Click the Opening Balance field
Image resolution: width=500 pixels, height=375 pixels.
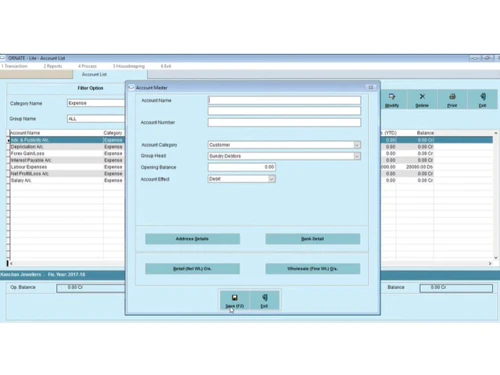point(242,167)
